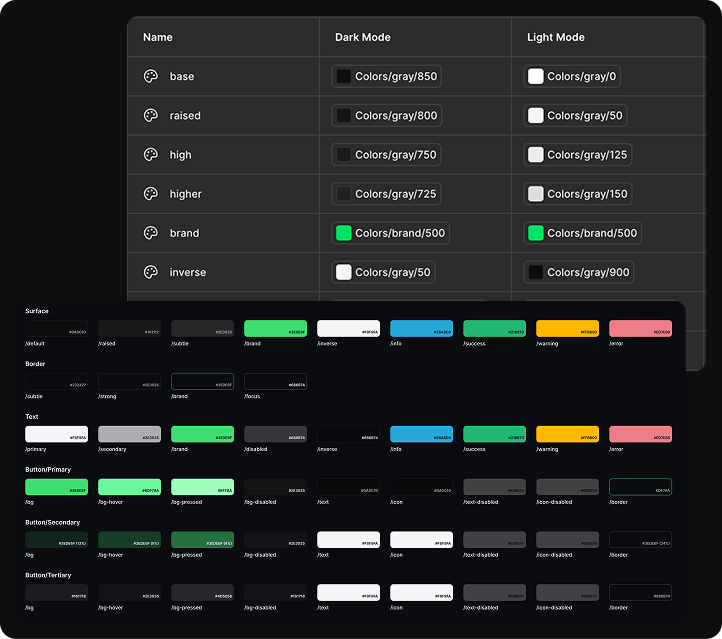Pick the Text /warning yellow swatch

tap(567, 435)
